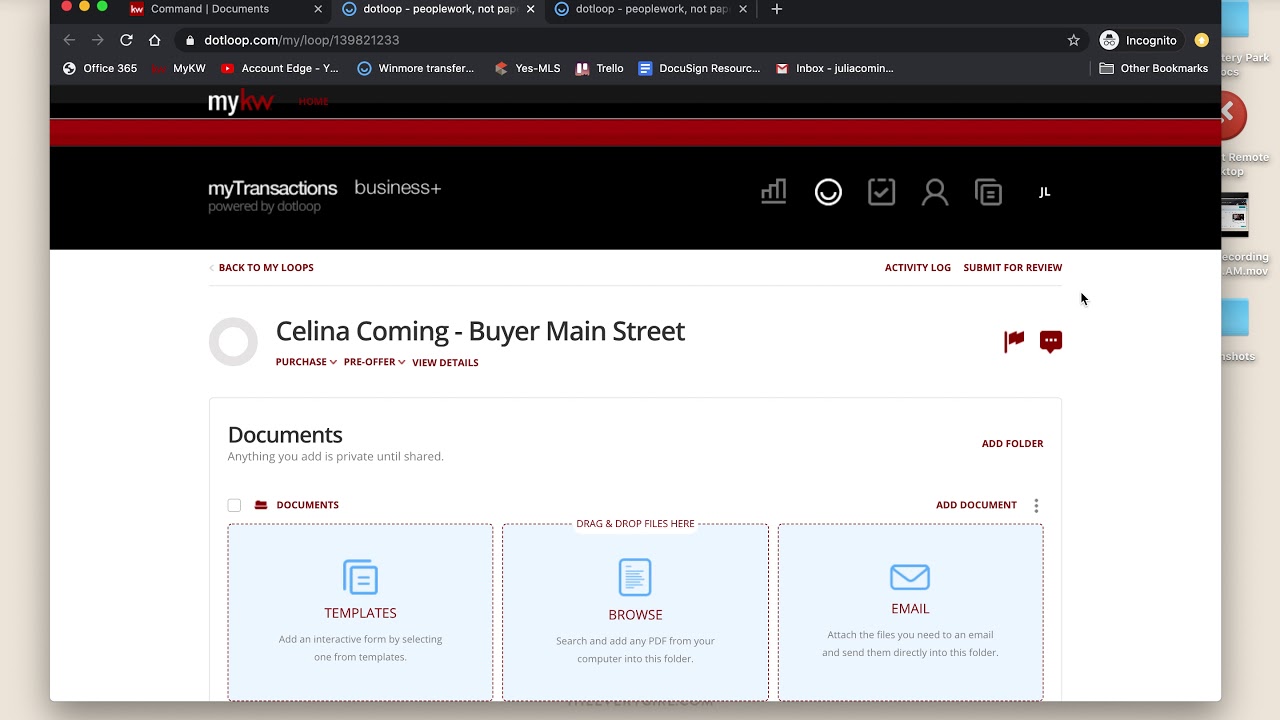Click the myKW logo
Screen dimensions: 1280x720
[240, 101]
